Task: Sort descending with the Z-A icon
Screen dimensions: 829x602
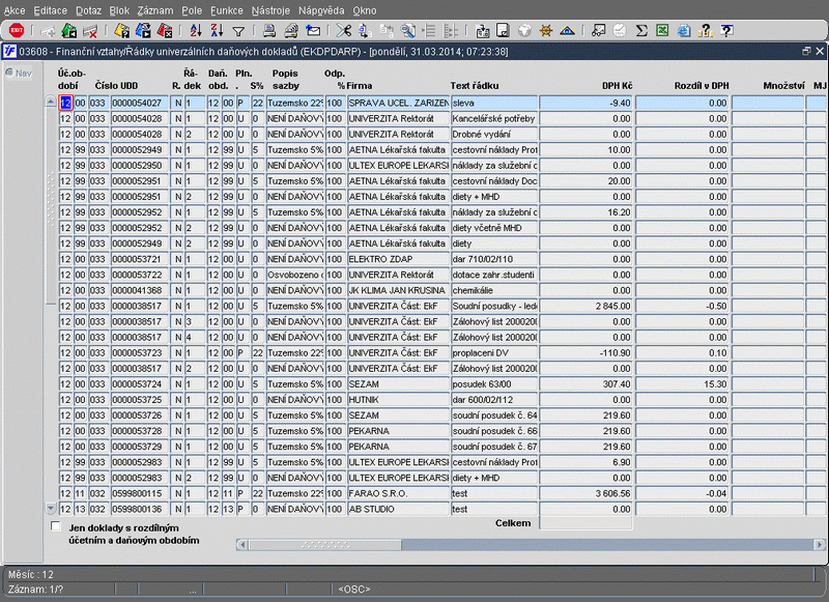Action: (x=215, y=31)
